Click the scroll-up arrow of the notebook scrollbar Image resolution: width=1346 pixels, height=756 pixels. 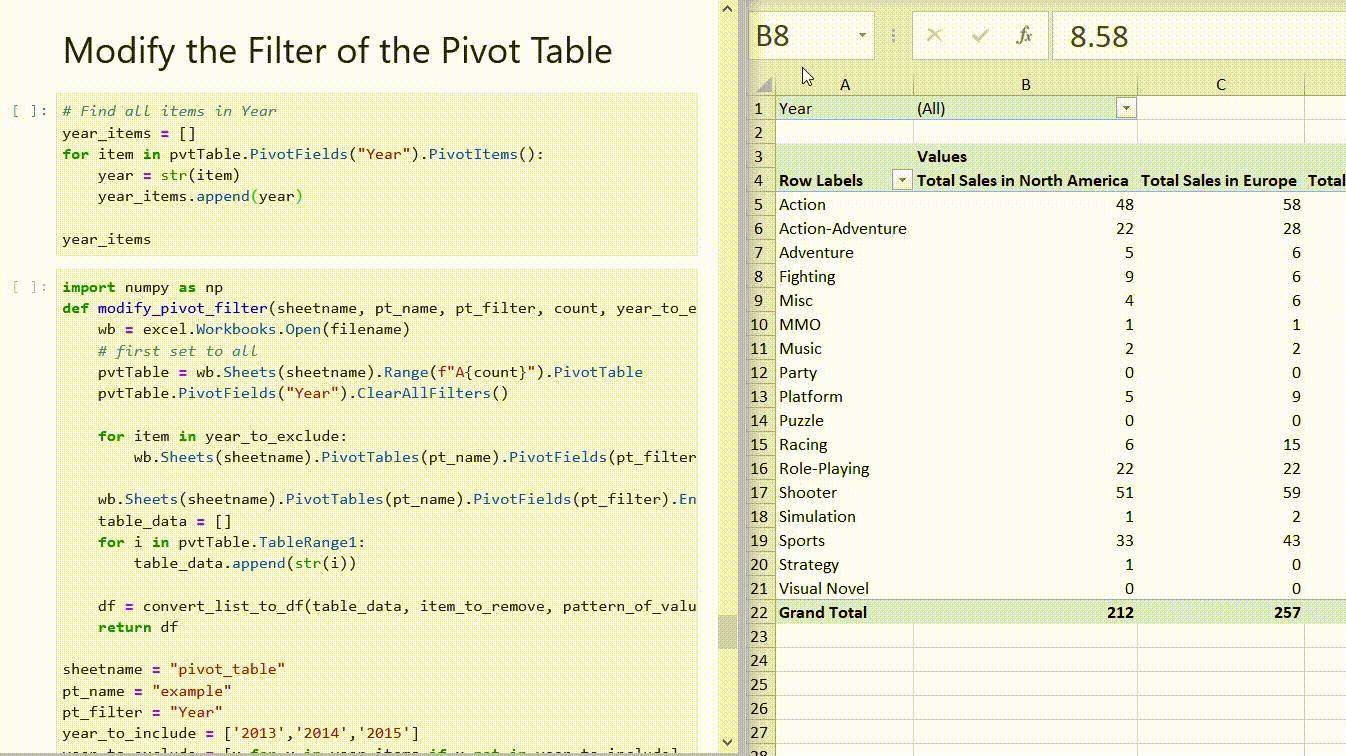pyautogui.click(x=727, y=8)
